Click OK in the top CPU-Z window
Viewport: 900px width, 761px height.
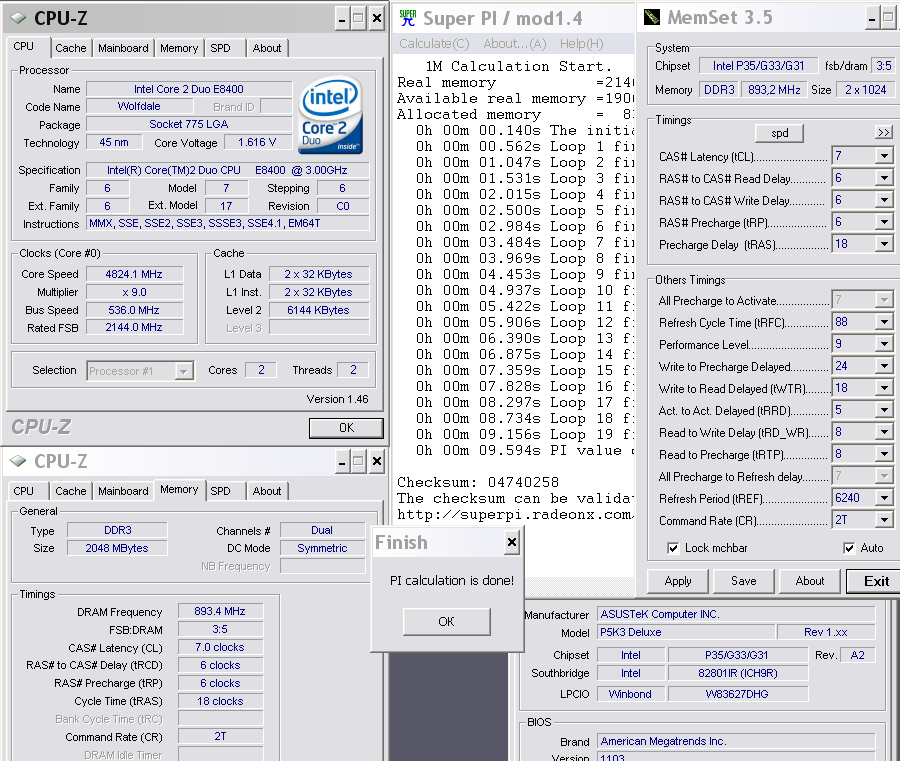click(x=346, y=428)
